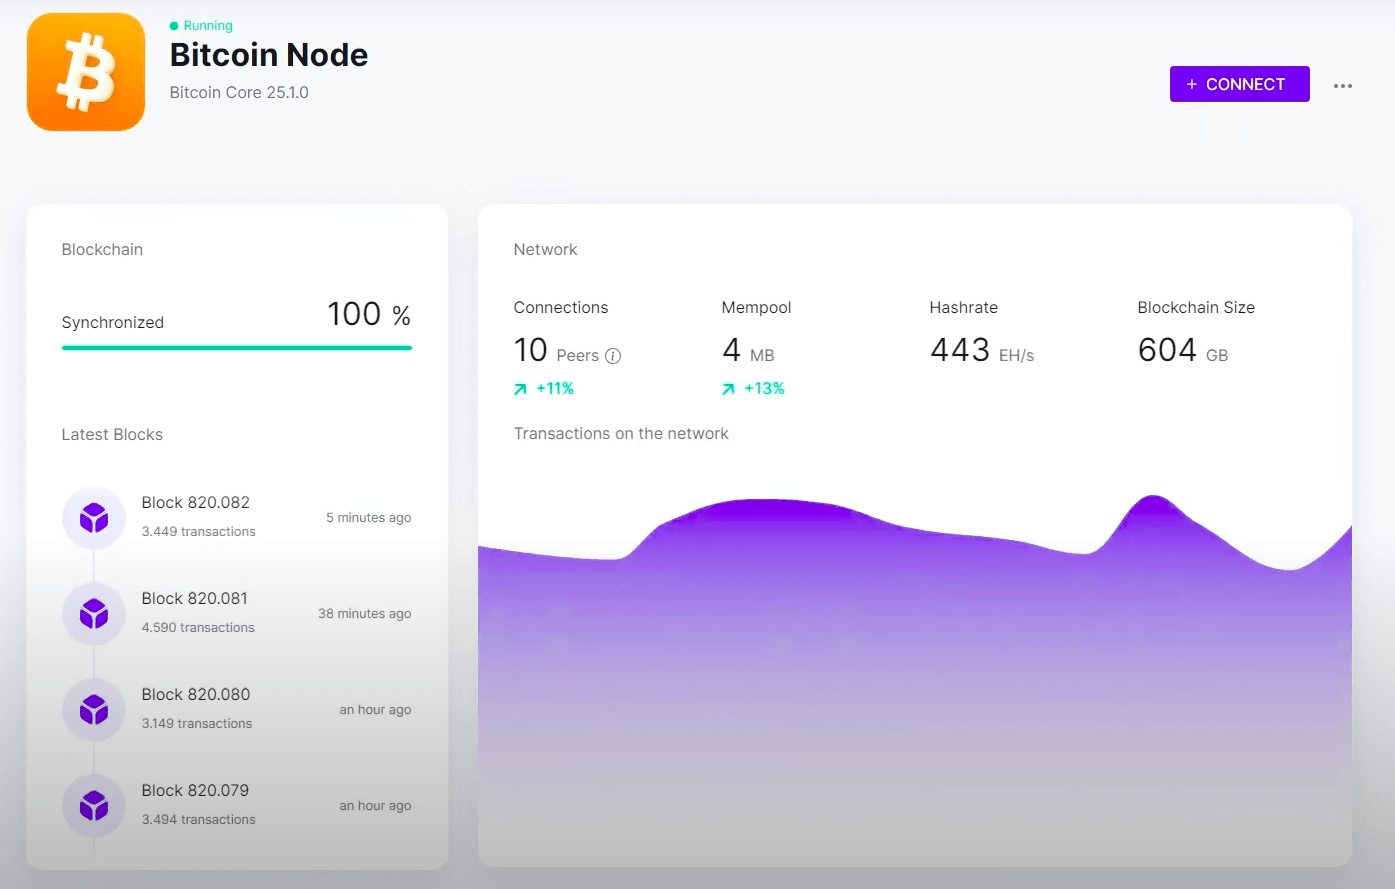Click the cube icon for Block 820.080
Image resolution: width=1395 pixels, height=889 pixels.
coord(94,710)
